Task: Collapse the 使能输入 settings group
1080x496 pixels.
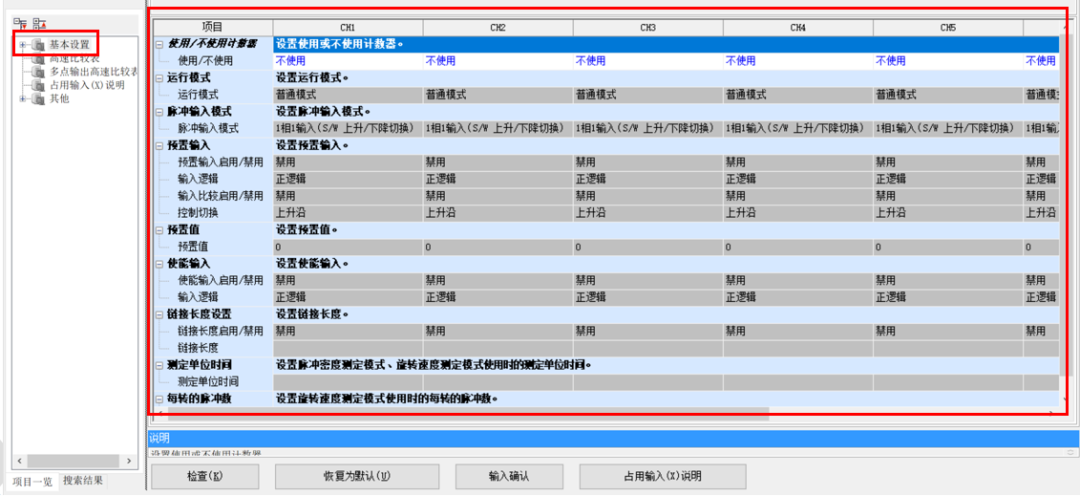Action: coord(160,263)
